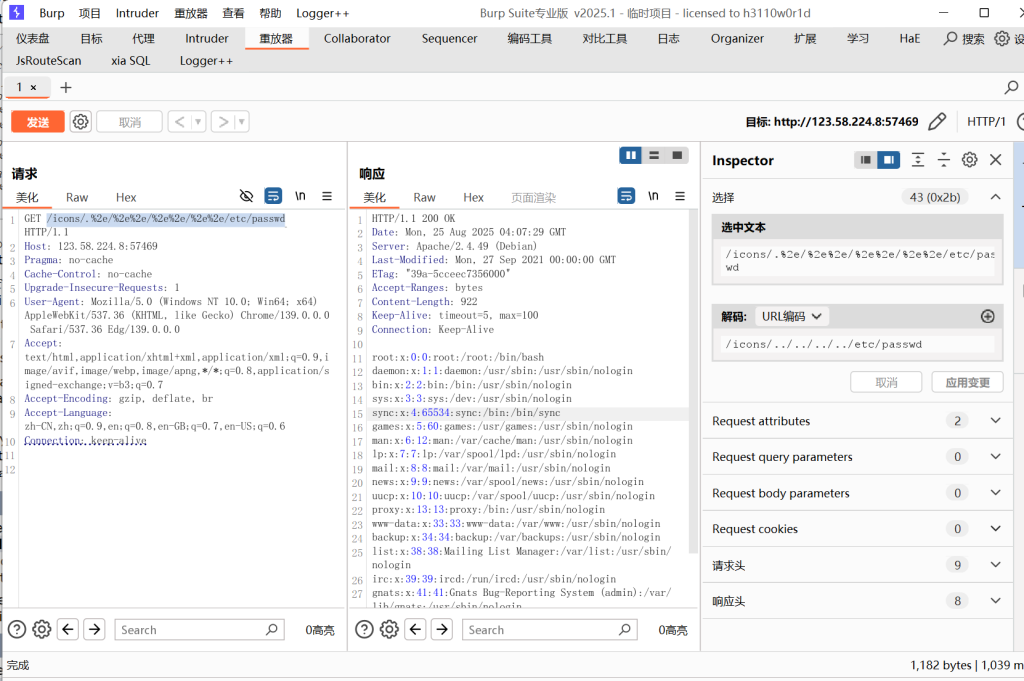The width and height of the screenshot is (1024, 681).
Task: Toggle word wrap in response viewer
Action: 626,196
